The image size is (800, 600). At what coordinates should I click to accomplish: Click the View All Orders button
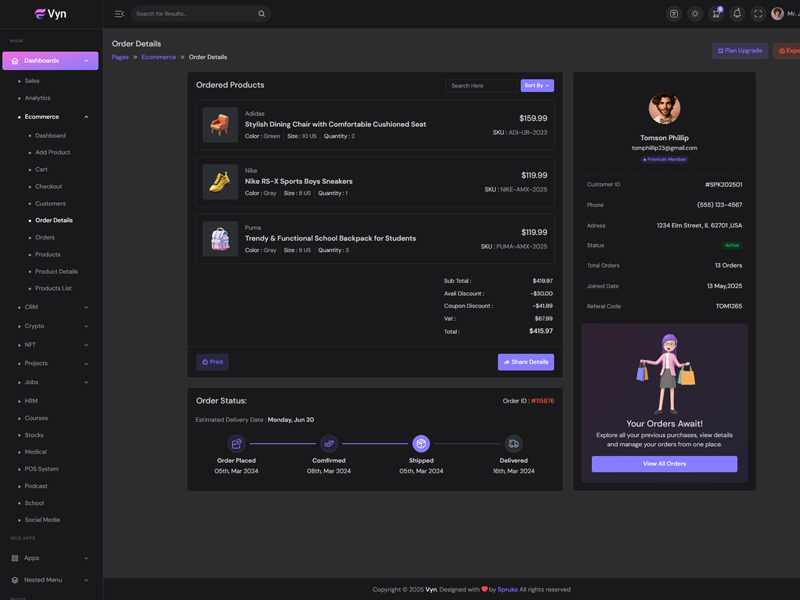[x=664, y=464]
